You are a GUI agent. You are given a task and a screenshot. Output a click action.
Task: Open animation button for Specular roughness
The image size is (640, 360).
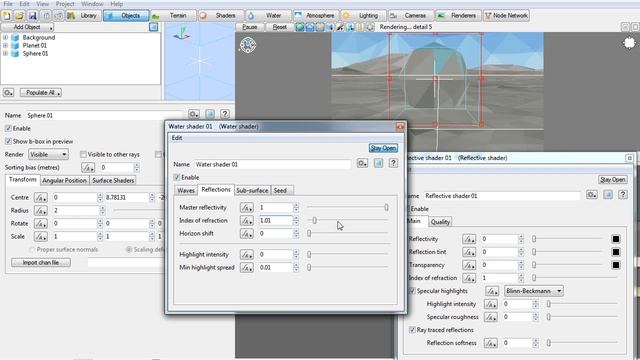pos(491,317)
